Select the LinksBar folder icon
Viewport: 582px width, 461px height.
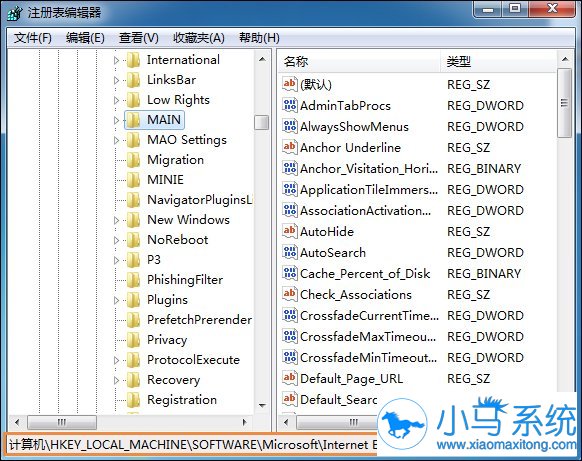[x=133, y=80]
